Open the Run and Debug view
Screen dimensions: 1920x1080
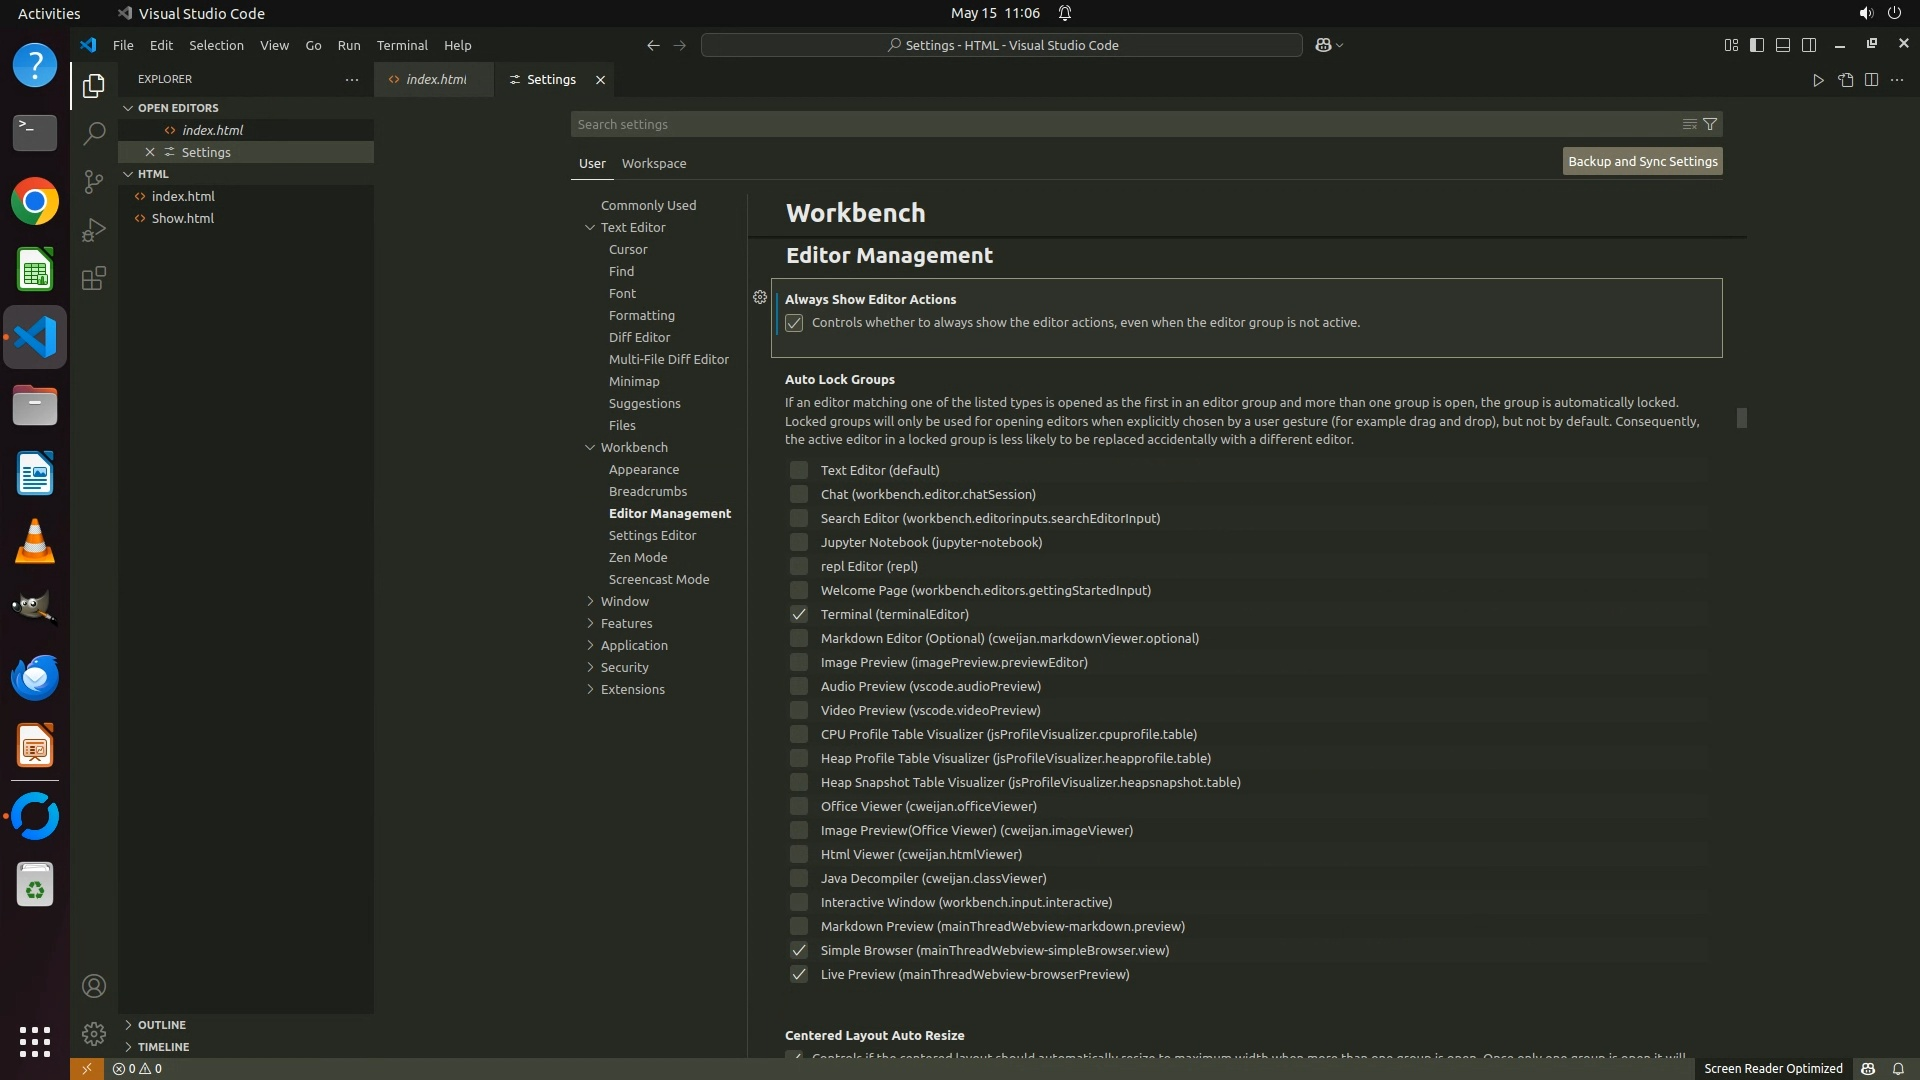pyautogui.click(x=94, y=230)
